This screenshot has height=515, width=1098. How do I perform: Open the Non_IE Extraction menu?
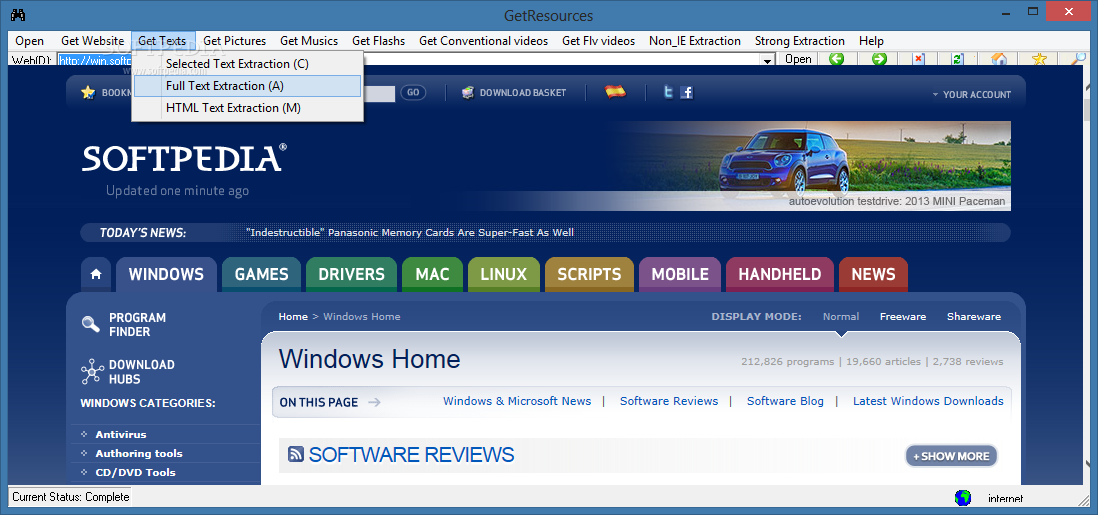pyautogui.click(x=695, y=41)
